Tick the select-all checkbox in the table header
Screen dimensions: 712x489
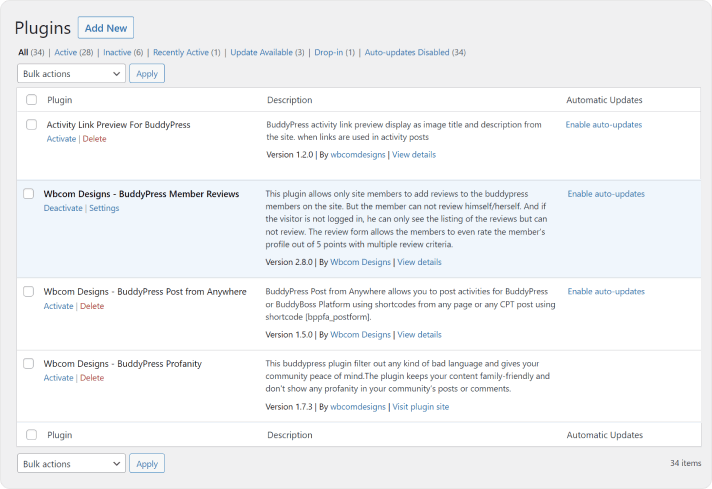[x=32, y=100]
